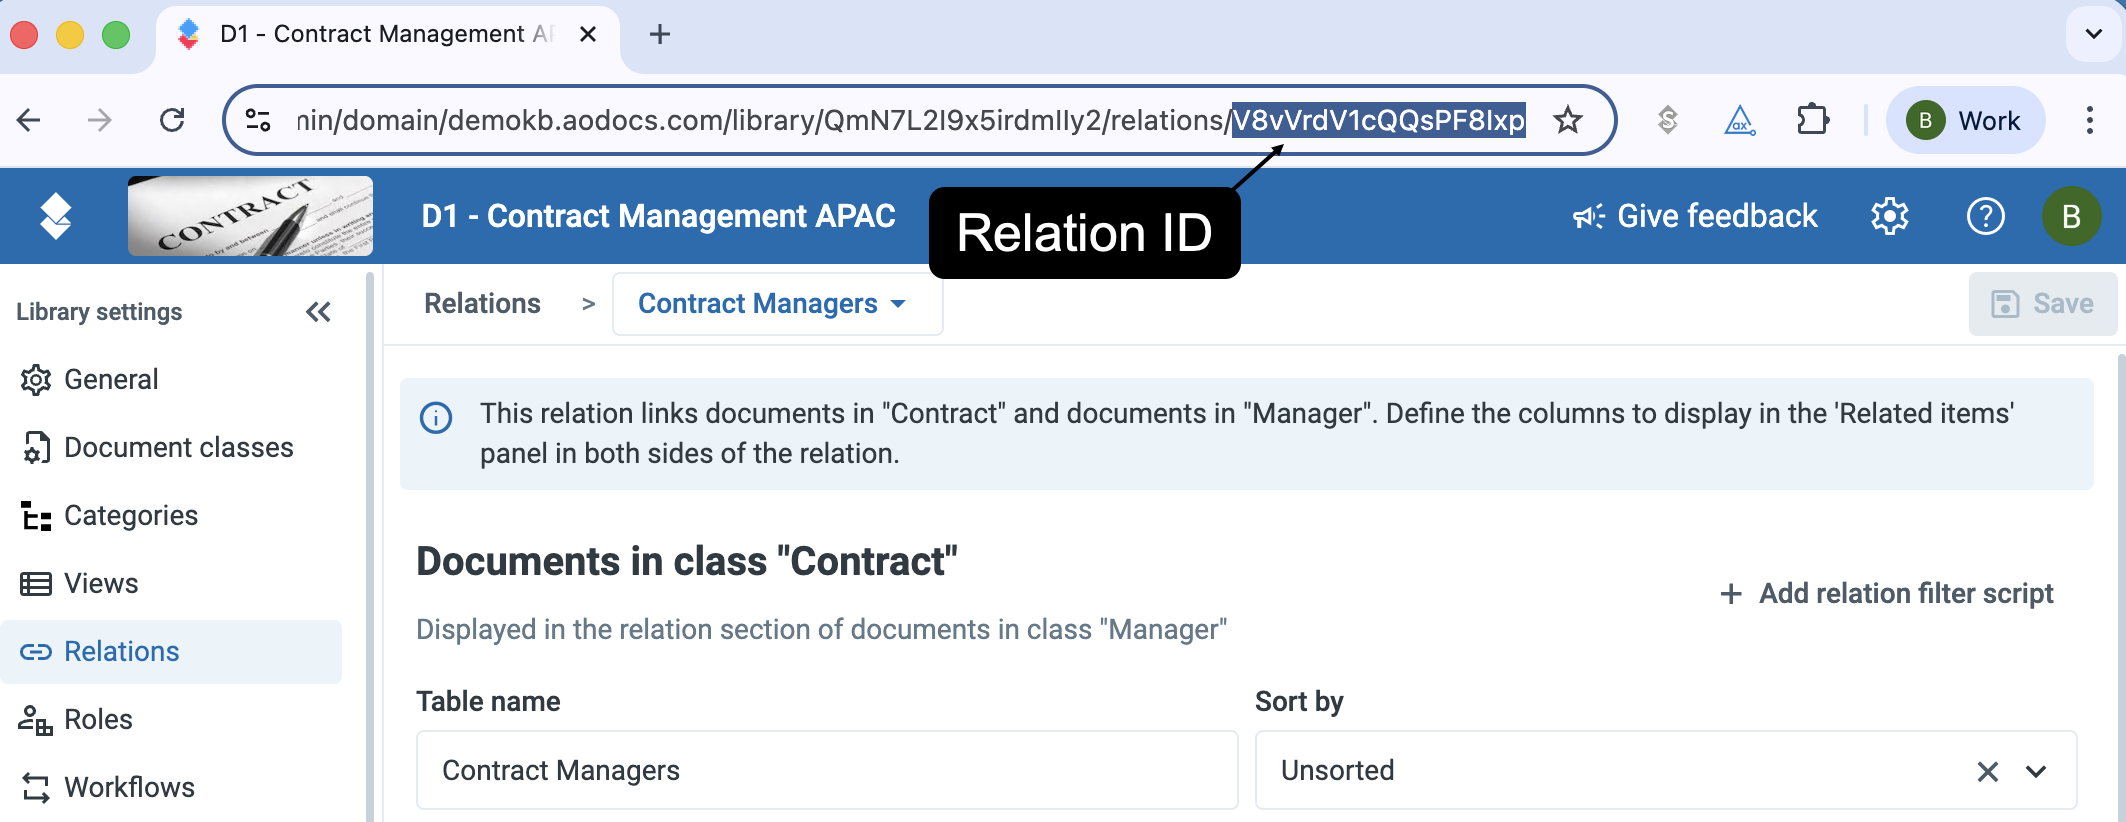Open the Work profile button
The height and width of the screenshot is (822, 2126).
coord(1965,121)
